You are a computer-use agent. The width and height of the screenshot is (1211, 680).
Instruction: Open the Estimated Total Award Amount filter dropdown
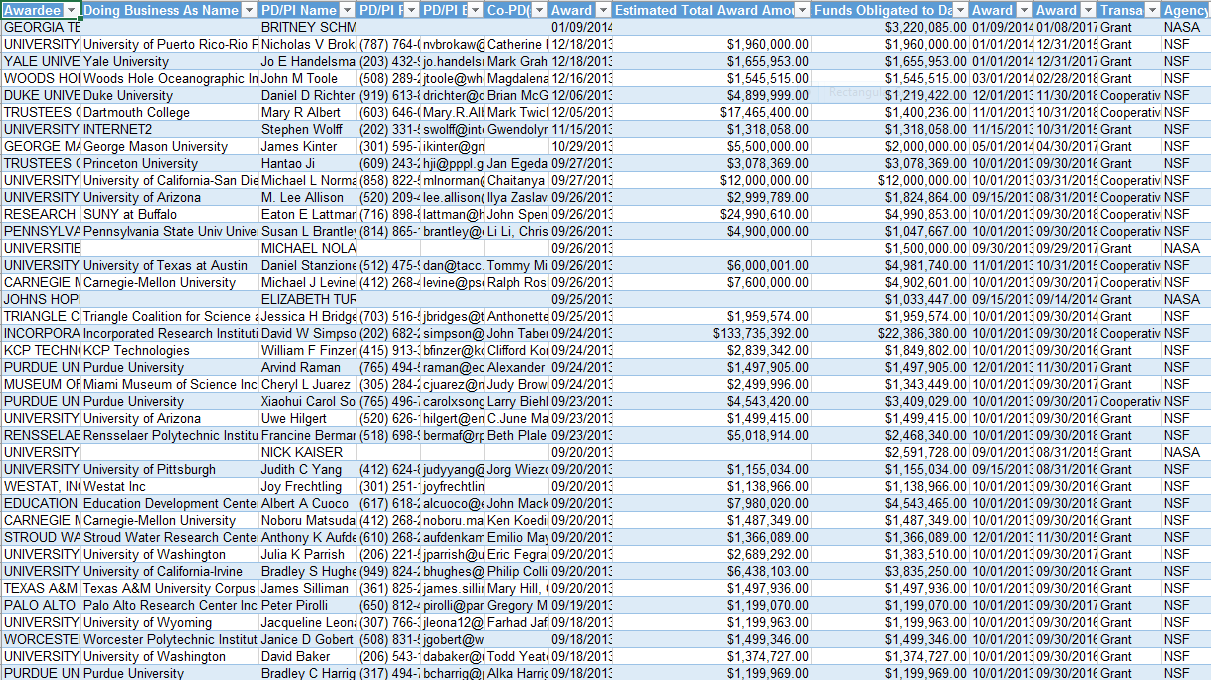[800, 10]
